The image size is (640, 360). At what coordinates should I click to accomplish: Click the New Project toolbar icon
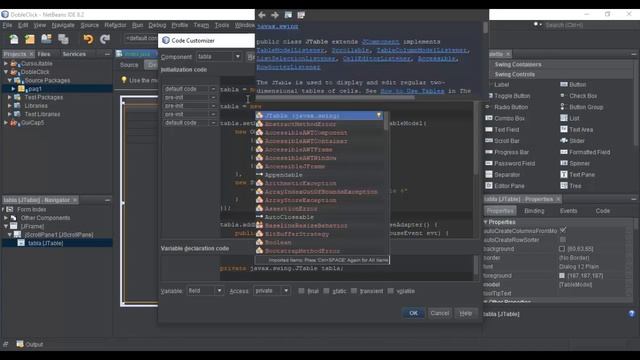click(x=30, y=39)
